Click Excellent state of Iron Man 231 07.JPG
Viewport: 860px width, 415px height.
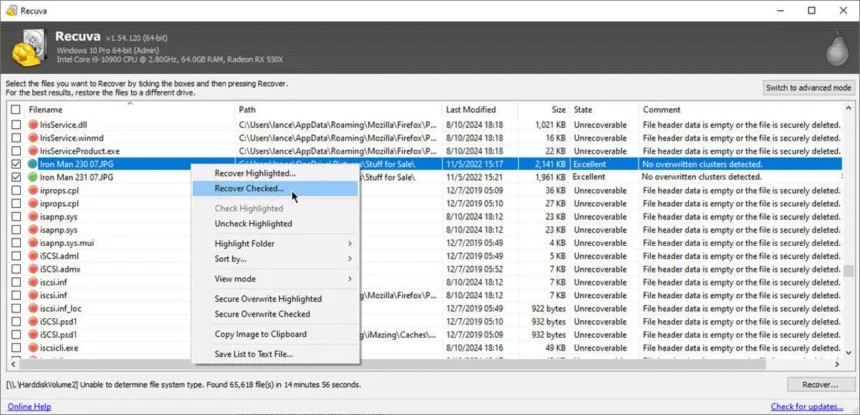(589, 177)
